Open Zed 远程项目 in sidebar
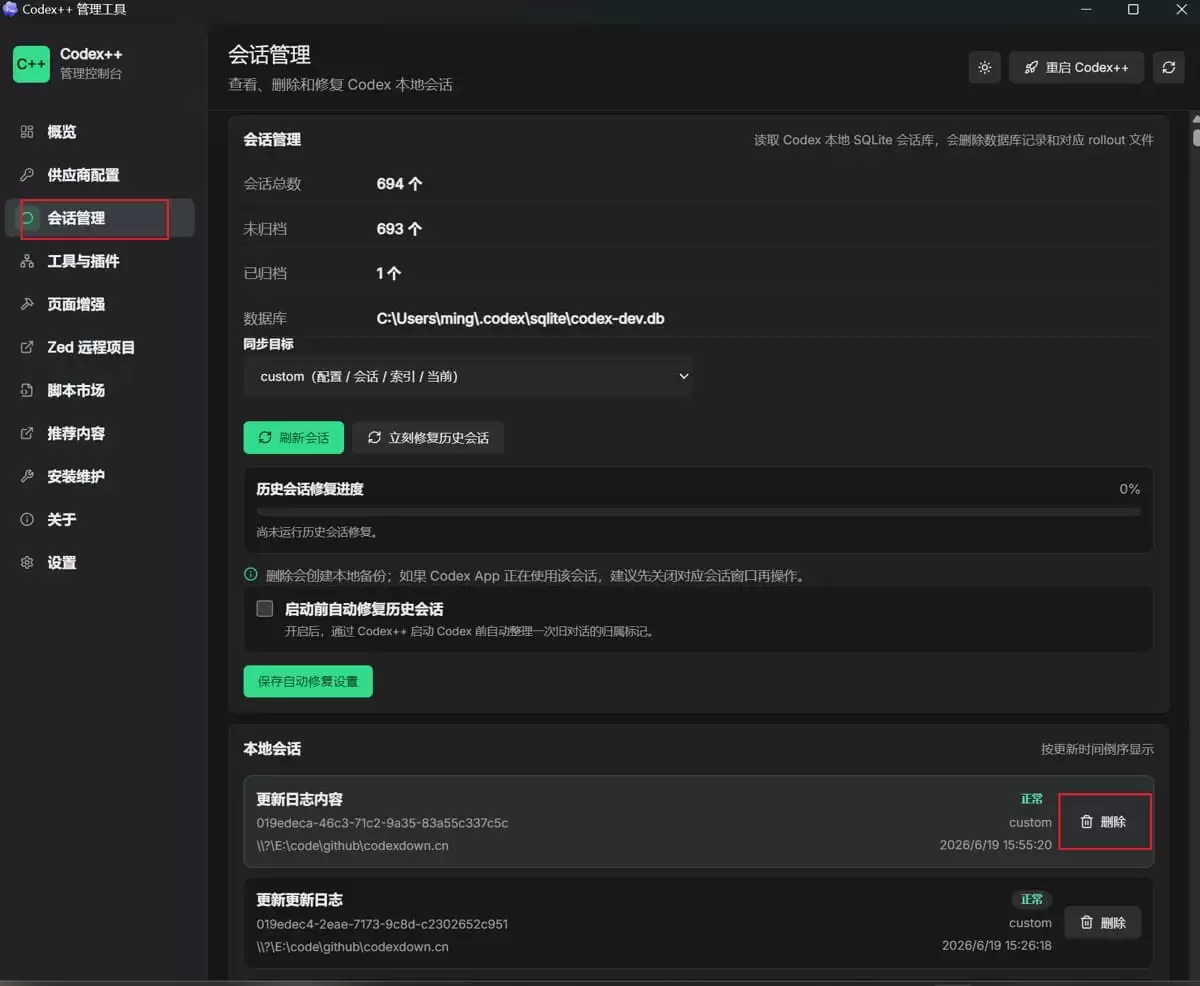 coord(100,347)
